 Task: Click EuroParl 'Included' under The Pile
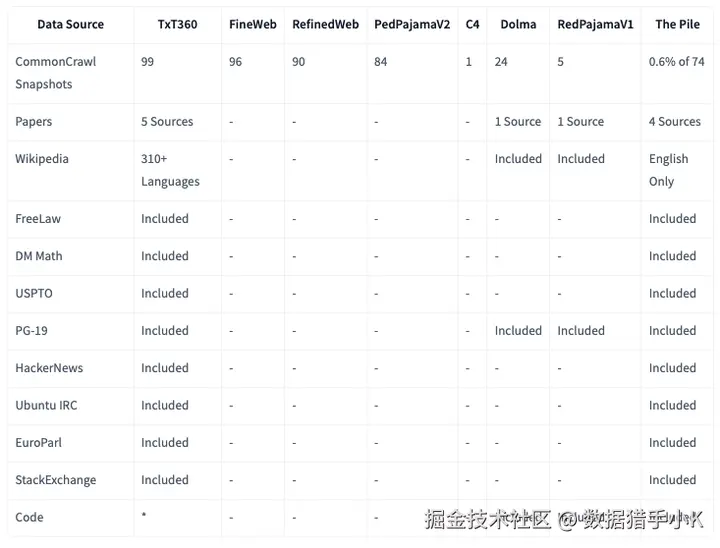[x=672, y=443]
